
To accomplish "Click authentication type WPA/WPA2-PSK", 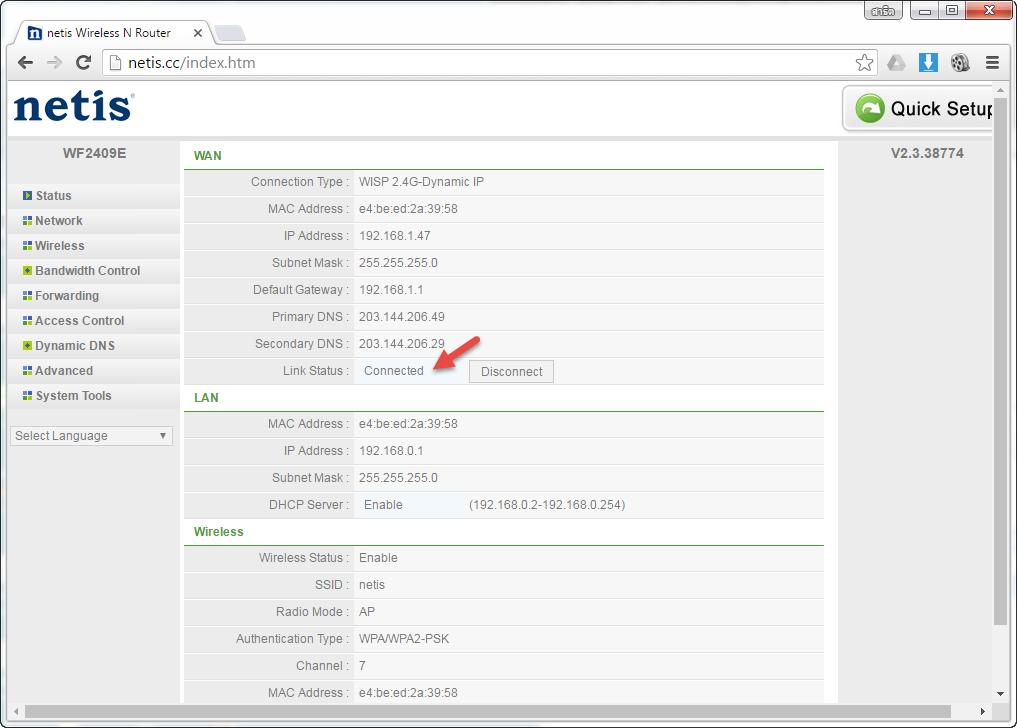I will 403,639.
